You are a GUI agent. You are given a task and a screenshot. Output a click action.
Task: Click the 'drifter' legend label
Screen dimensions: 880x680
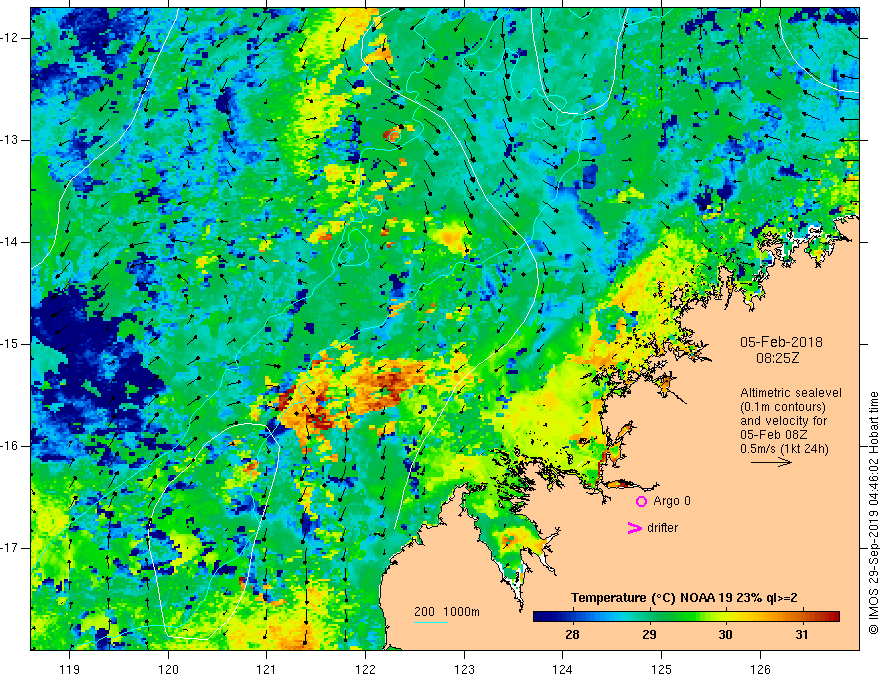point(662,528)
